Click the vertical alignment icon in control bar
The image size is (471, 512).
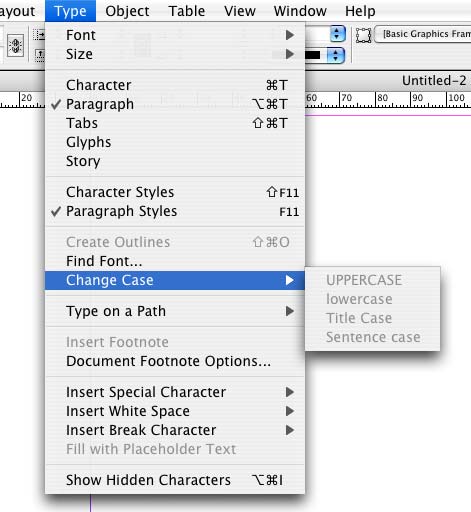[x=15, y=45]
